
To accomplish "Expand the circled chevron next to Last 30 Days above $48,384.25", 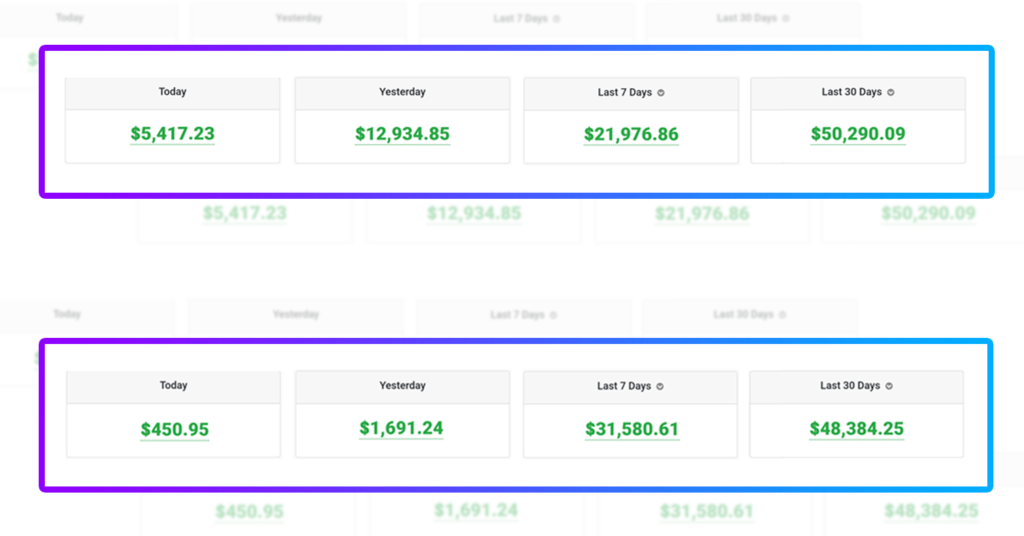I will click(889, 386).
